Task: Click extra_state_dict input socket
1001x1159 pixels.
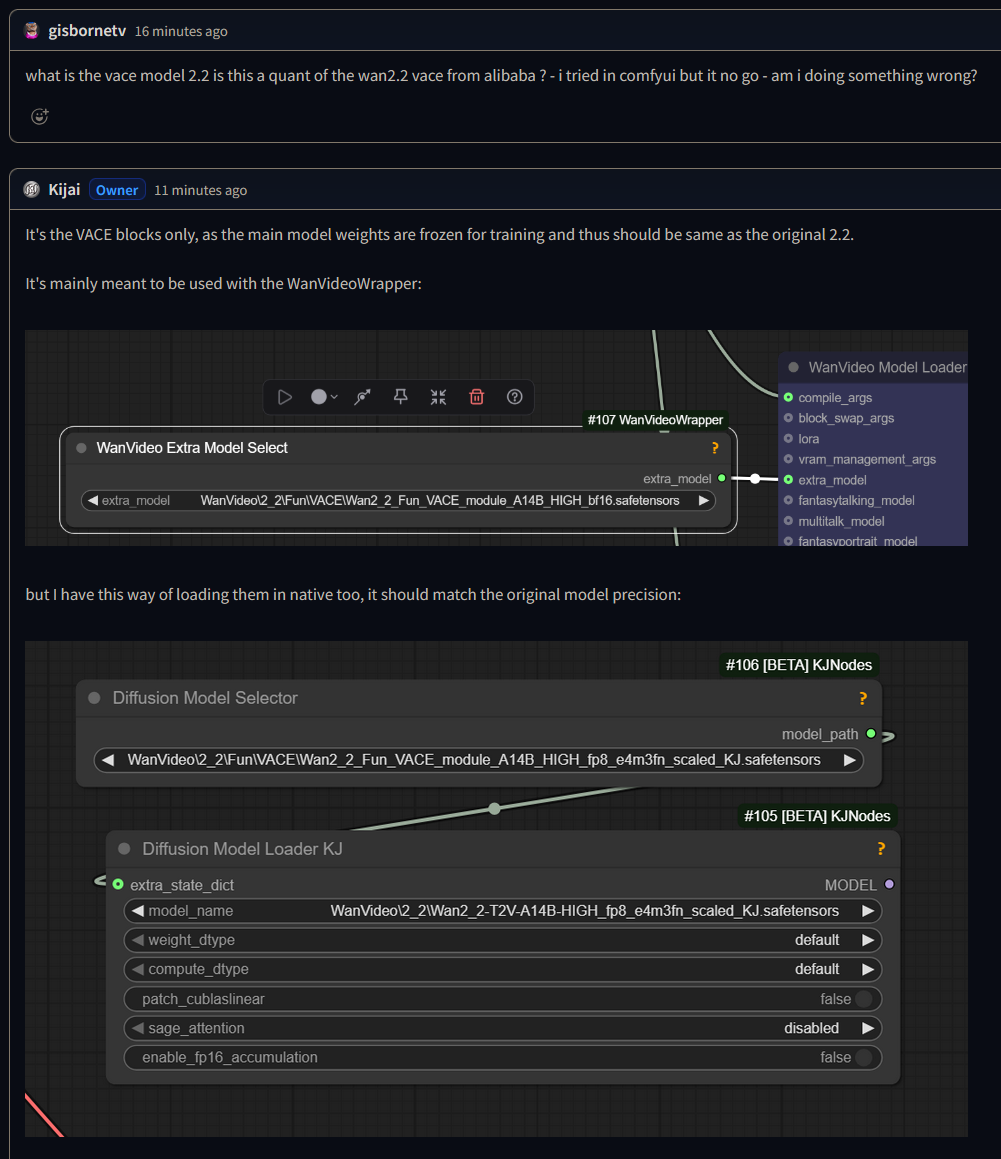Action: pos(118,885)
